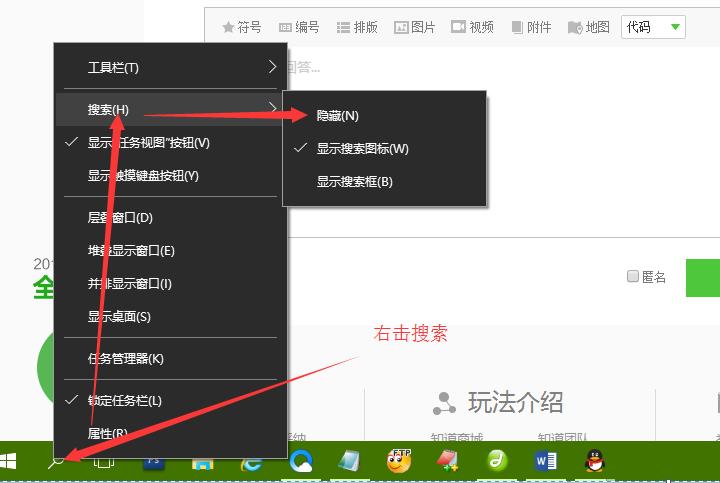
Task: Open the notepad app icon in taskbar
Action: [x=349, y=461]
